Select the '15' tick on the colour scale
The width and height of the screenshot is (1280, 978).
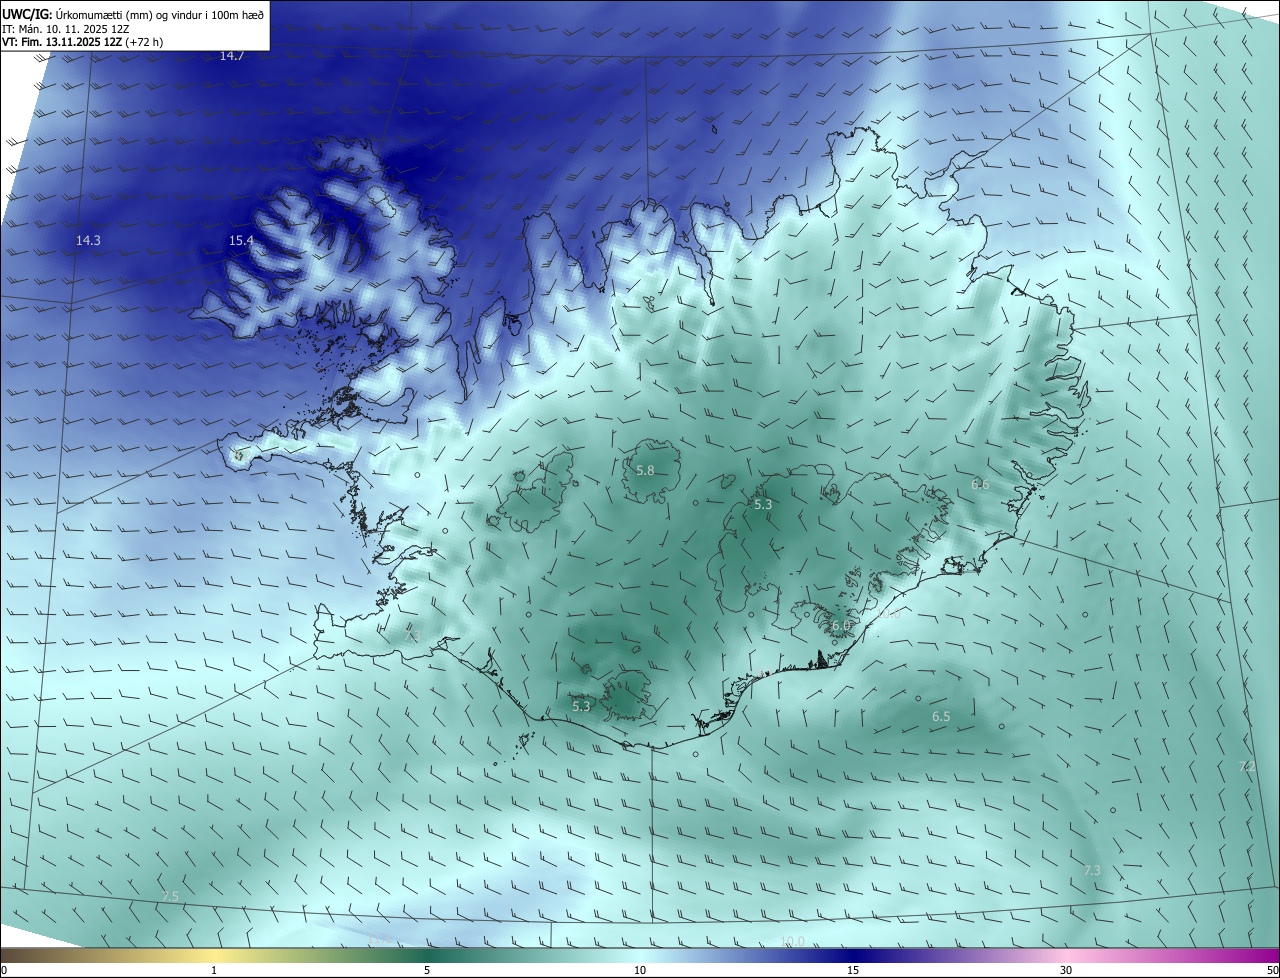pos(853,970)
